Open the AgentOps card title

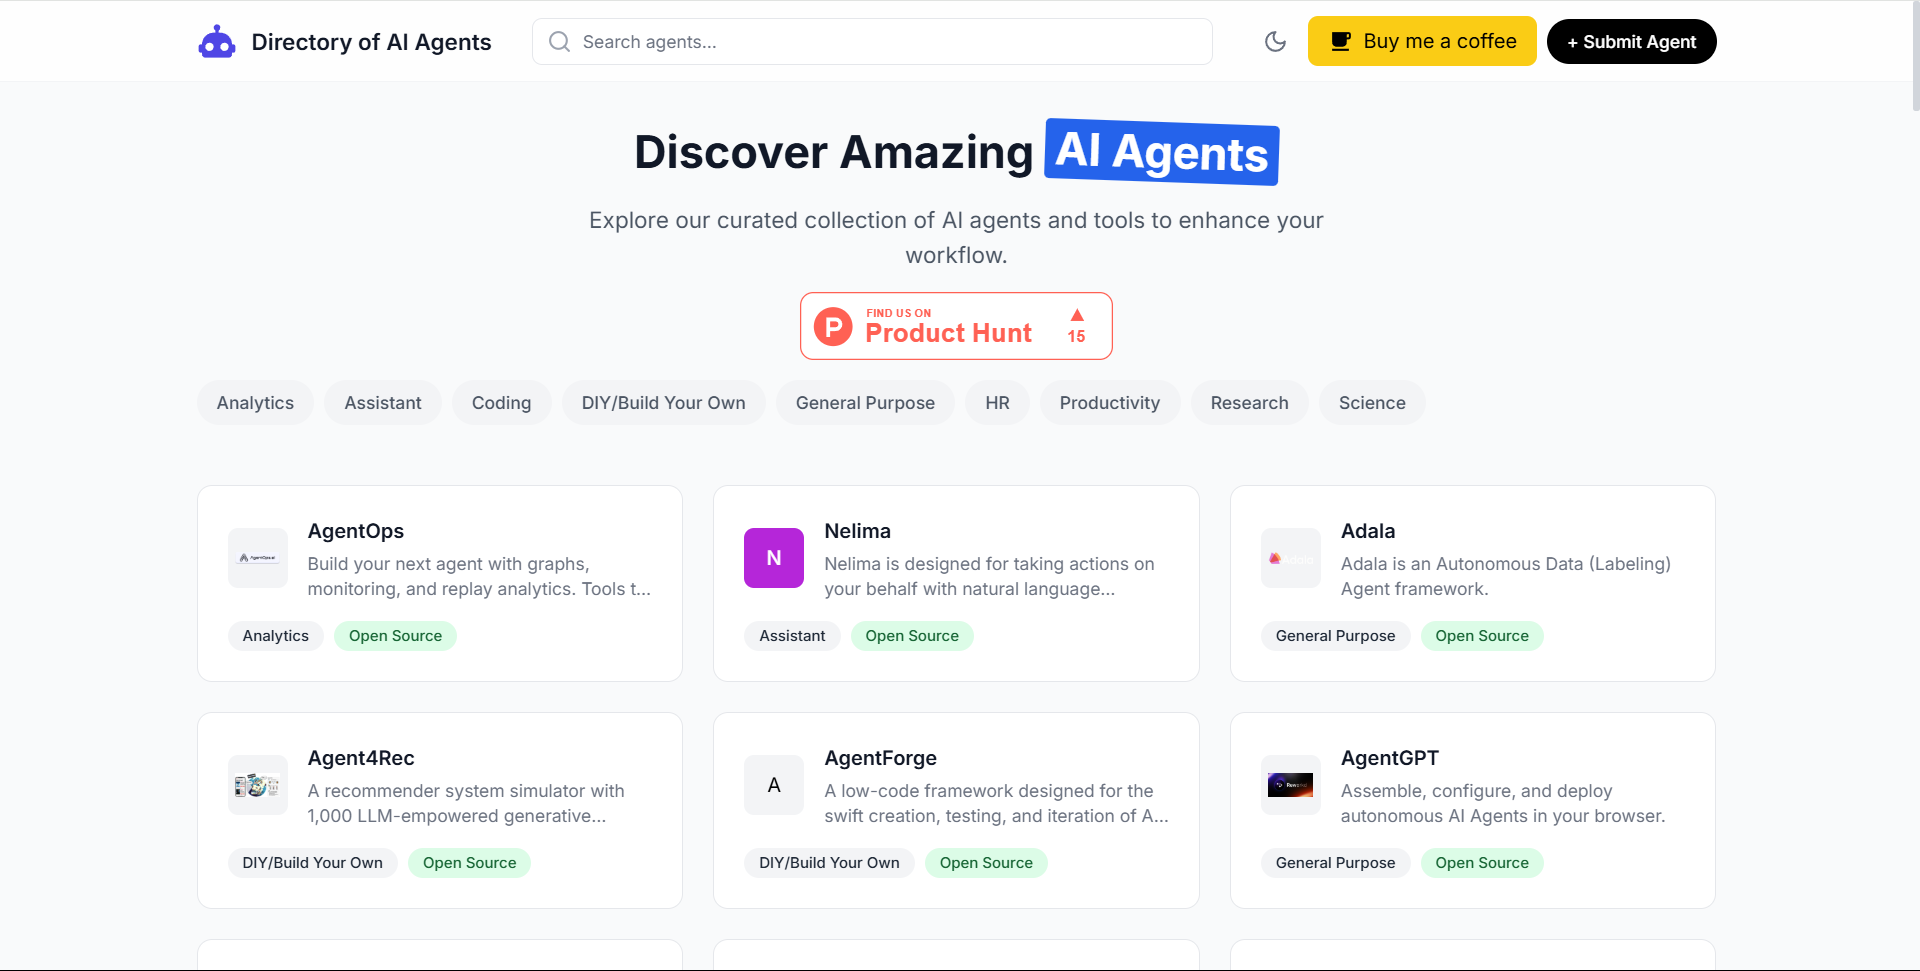point(356,531)
